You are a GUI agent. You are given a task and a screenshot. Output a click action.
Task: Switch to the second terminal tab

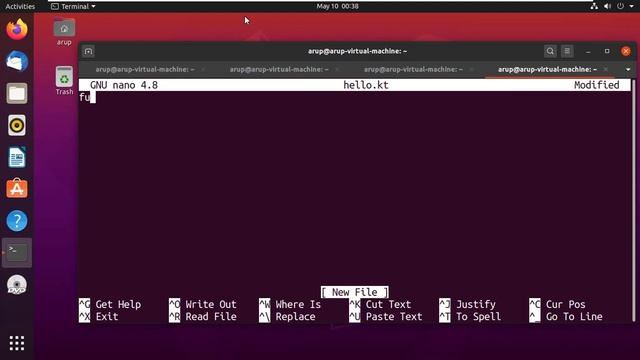tap(279, 69)
